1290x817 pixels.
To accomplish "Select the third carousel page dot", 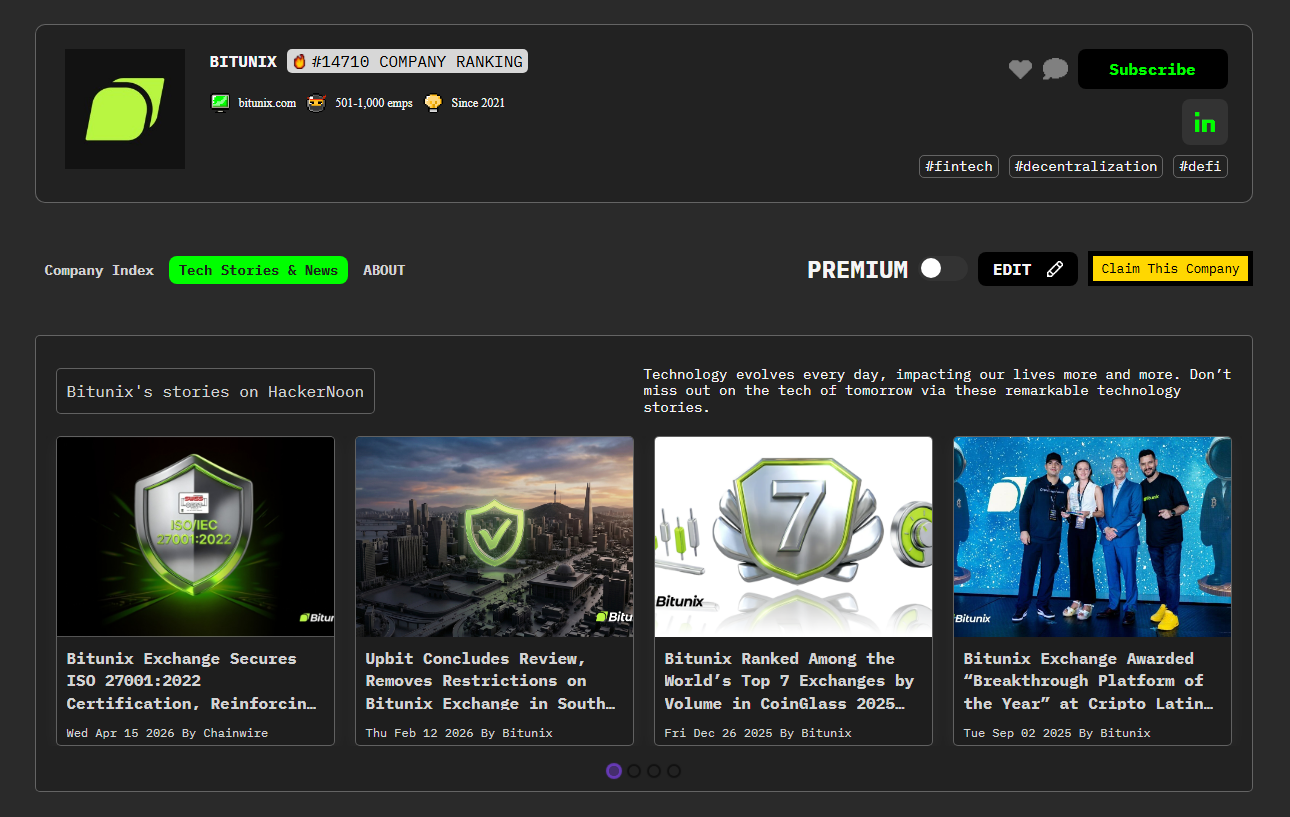I will 654,771.
